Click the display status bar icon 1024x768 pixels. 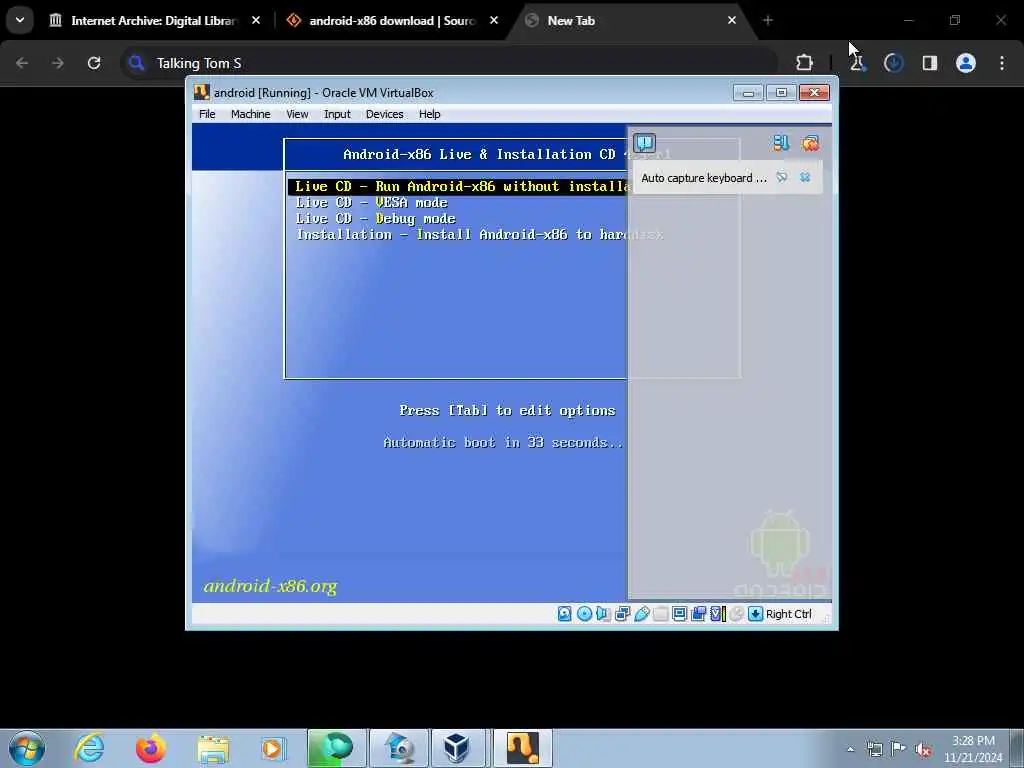coord(679,614)
